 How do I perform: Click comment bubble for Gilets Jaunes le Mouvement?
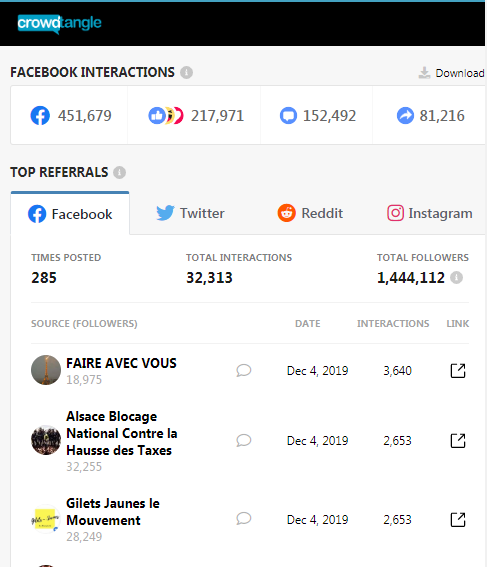click(244, 519)
